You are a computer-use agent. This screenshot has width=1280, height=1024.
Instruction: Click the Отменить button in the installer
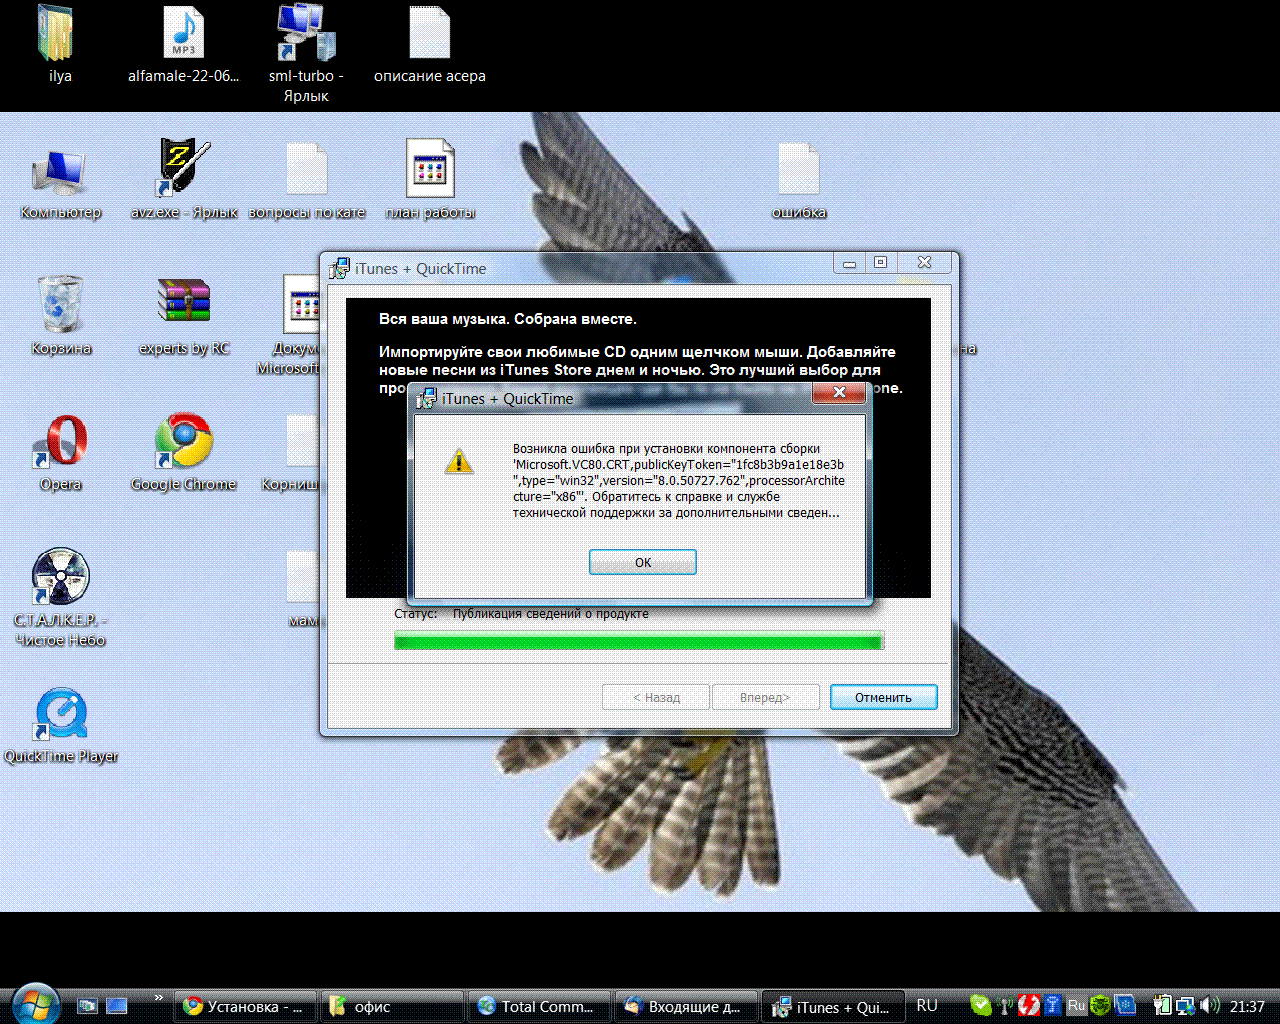(x=883, y=697)
